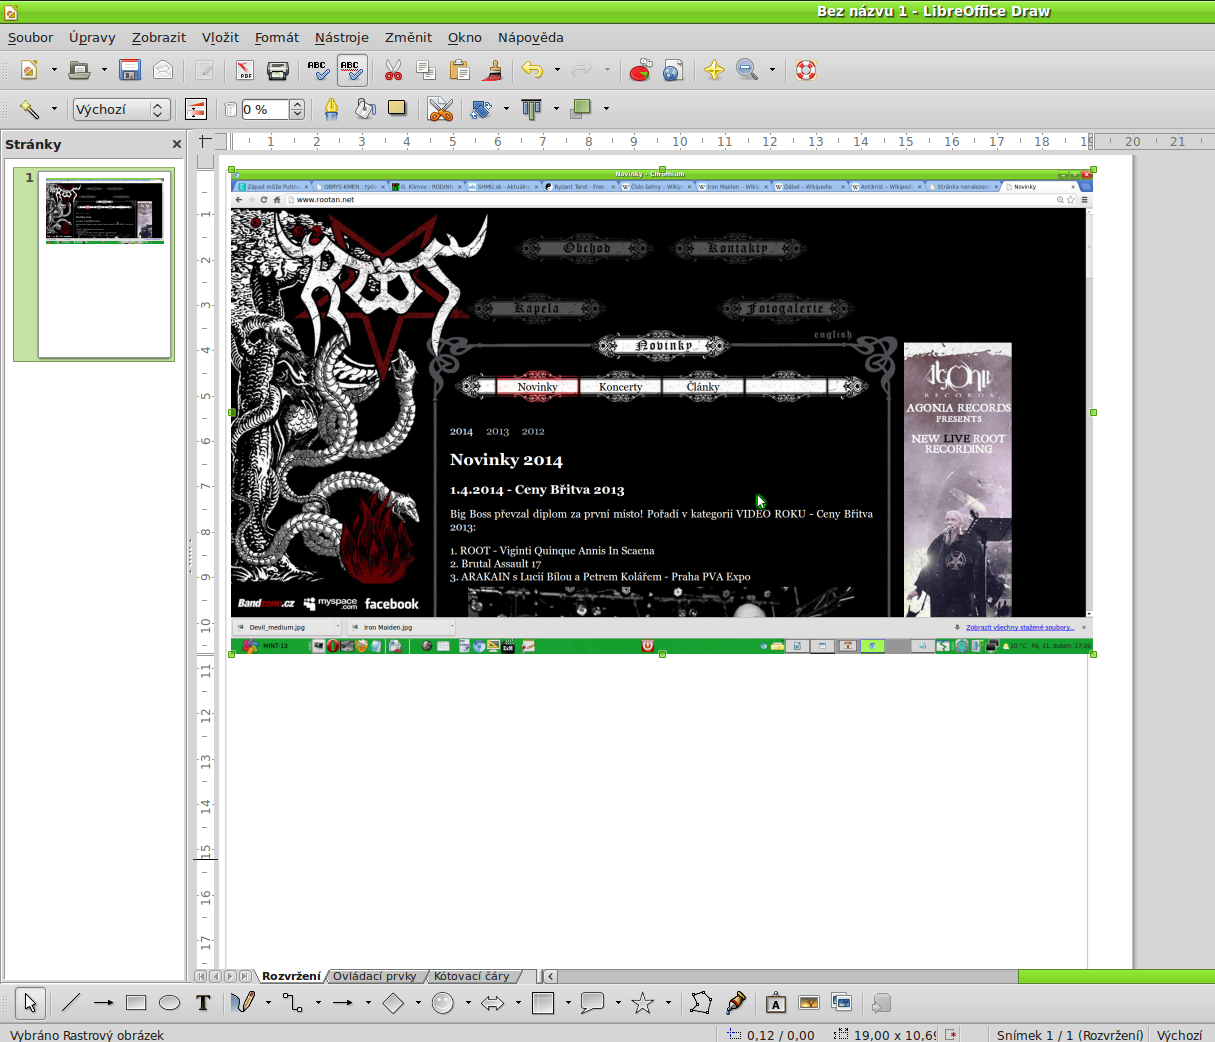Activate the Select arrow tool

point(30,1003)
